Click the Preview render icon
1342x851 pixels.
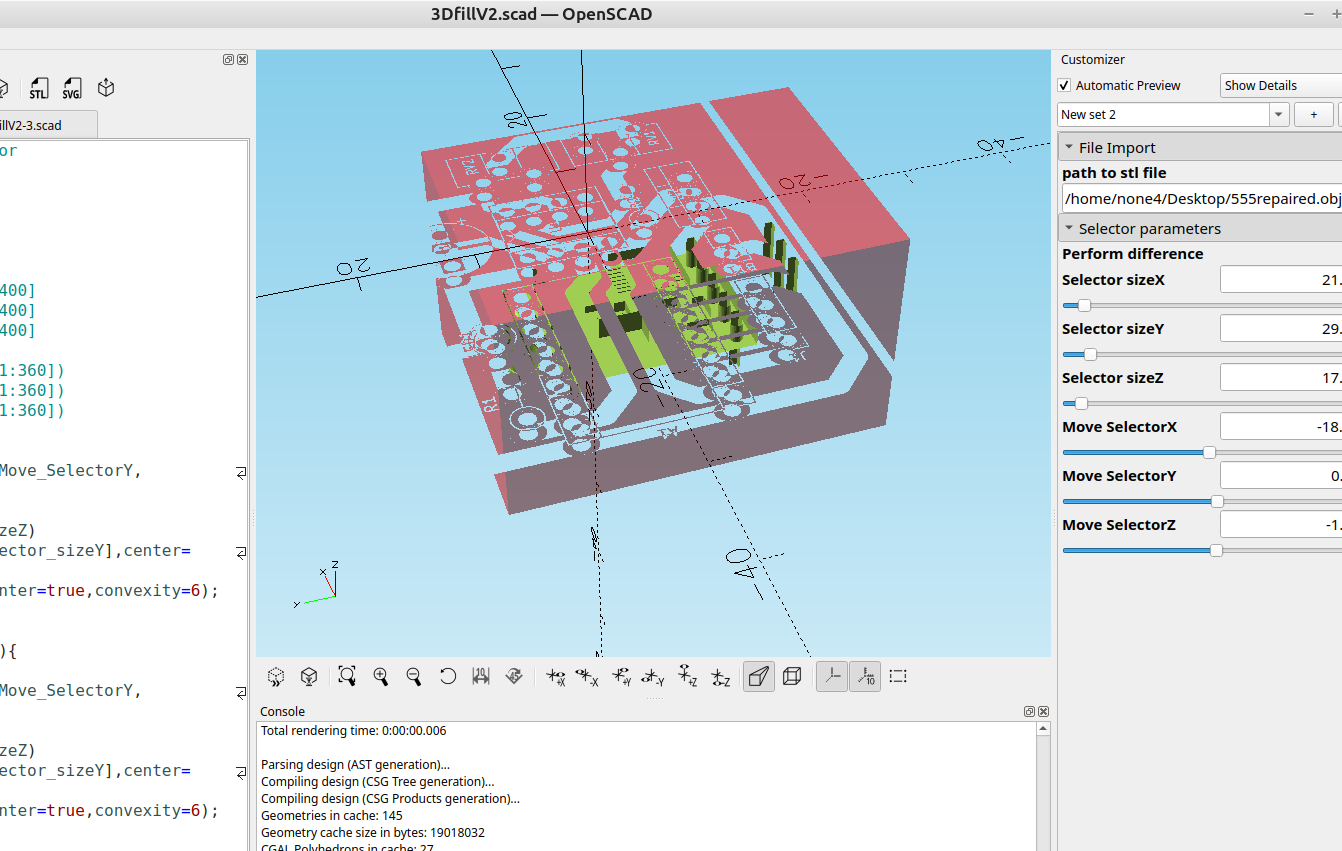click(277, 676)
